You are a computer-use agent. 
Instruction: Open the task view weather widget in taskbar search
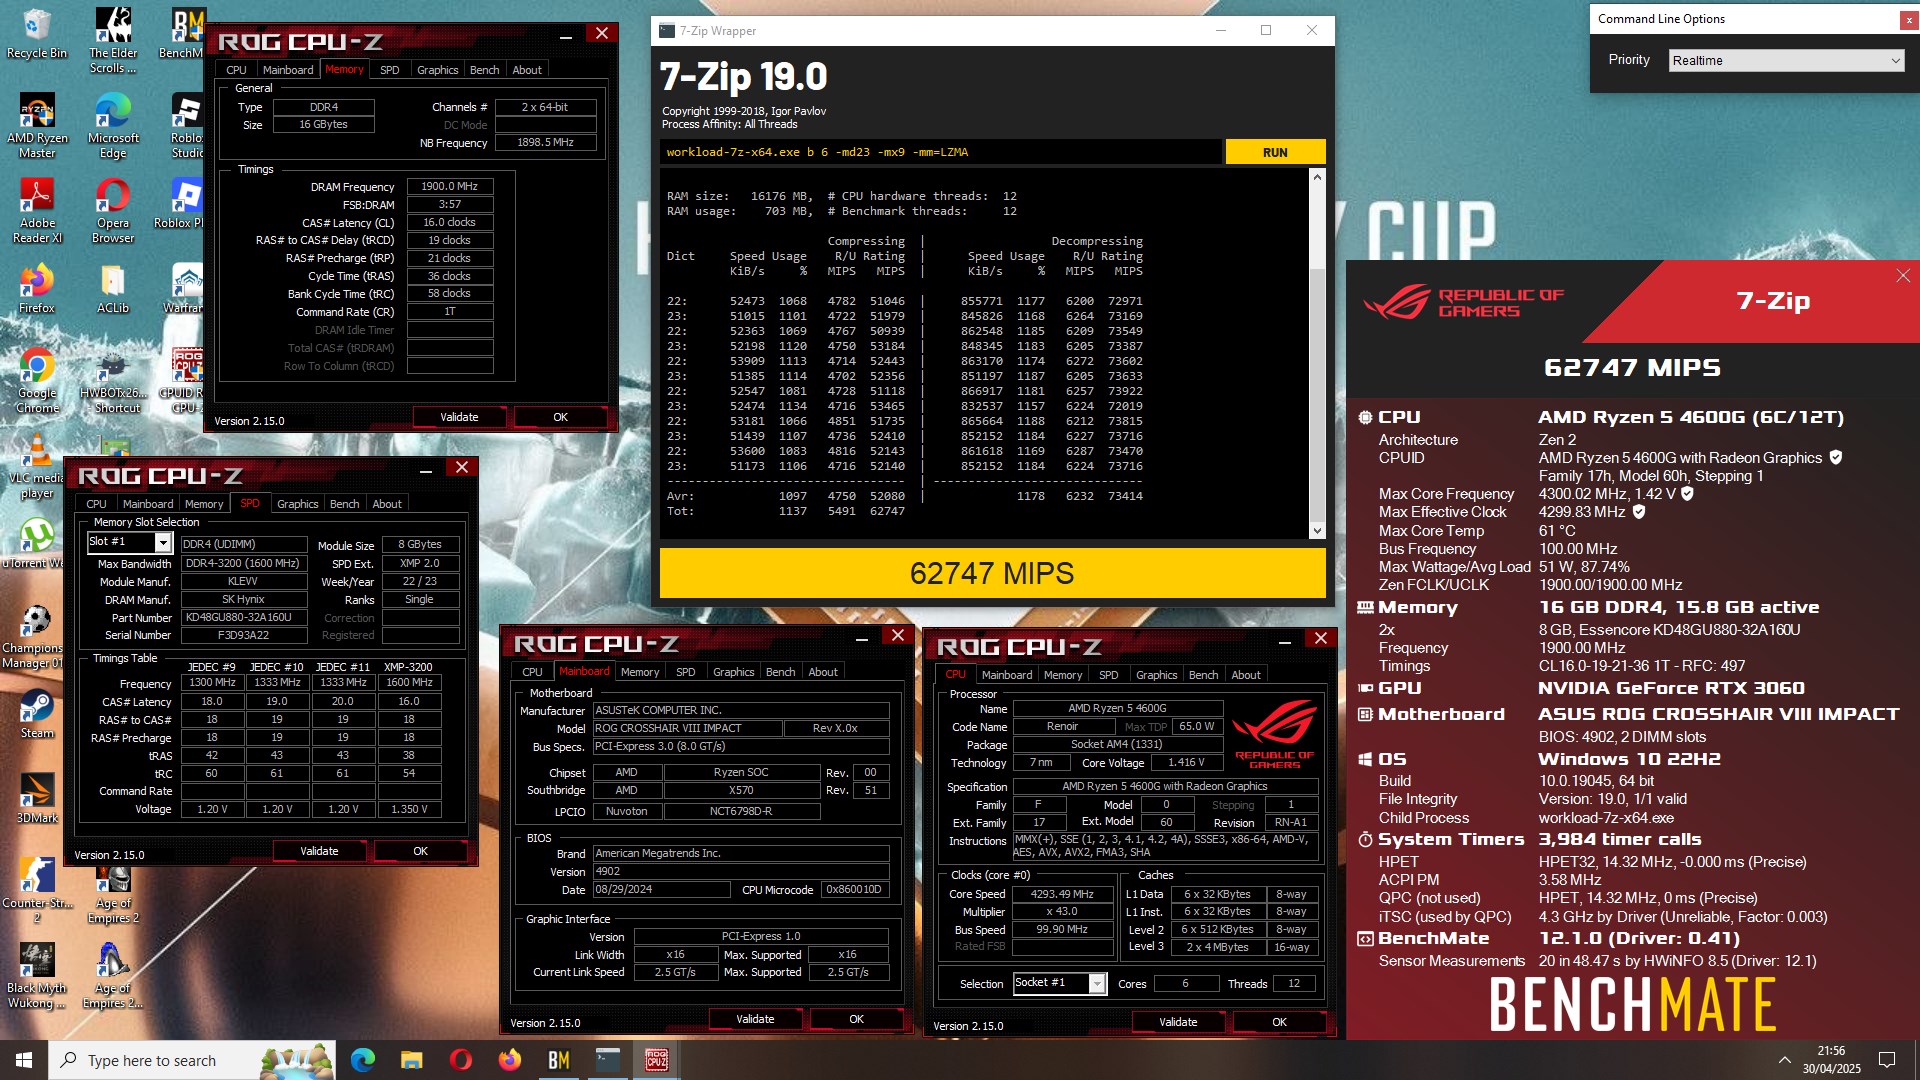click(297, 1060)
